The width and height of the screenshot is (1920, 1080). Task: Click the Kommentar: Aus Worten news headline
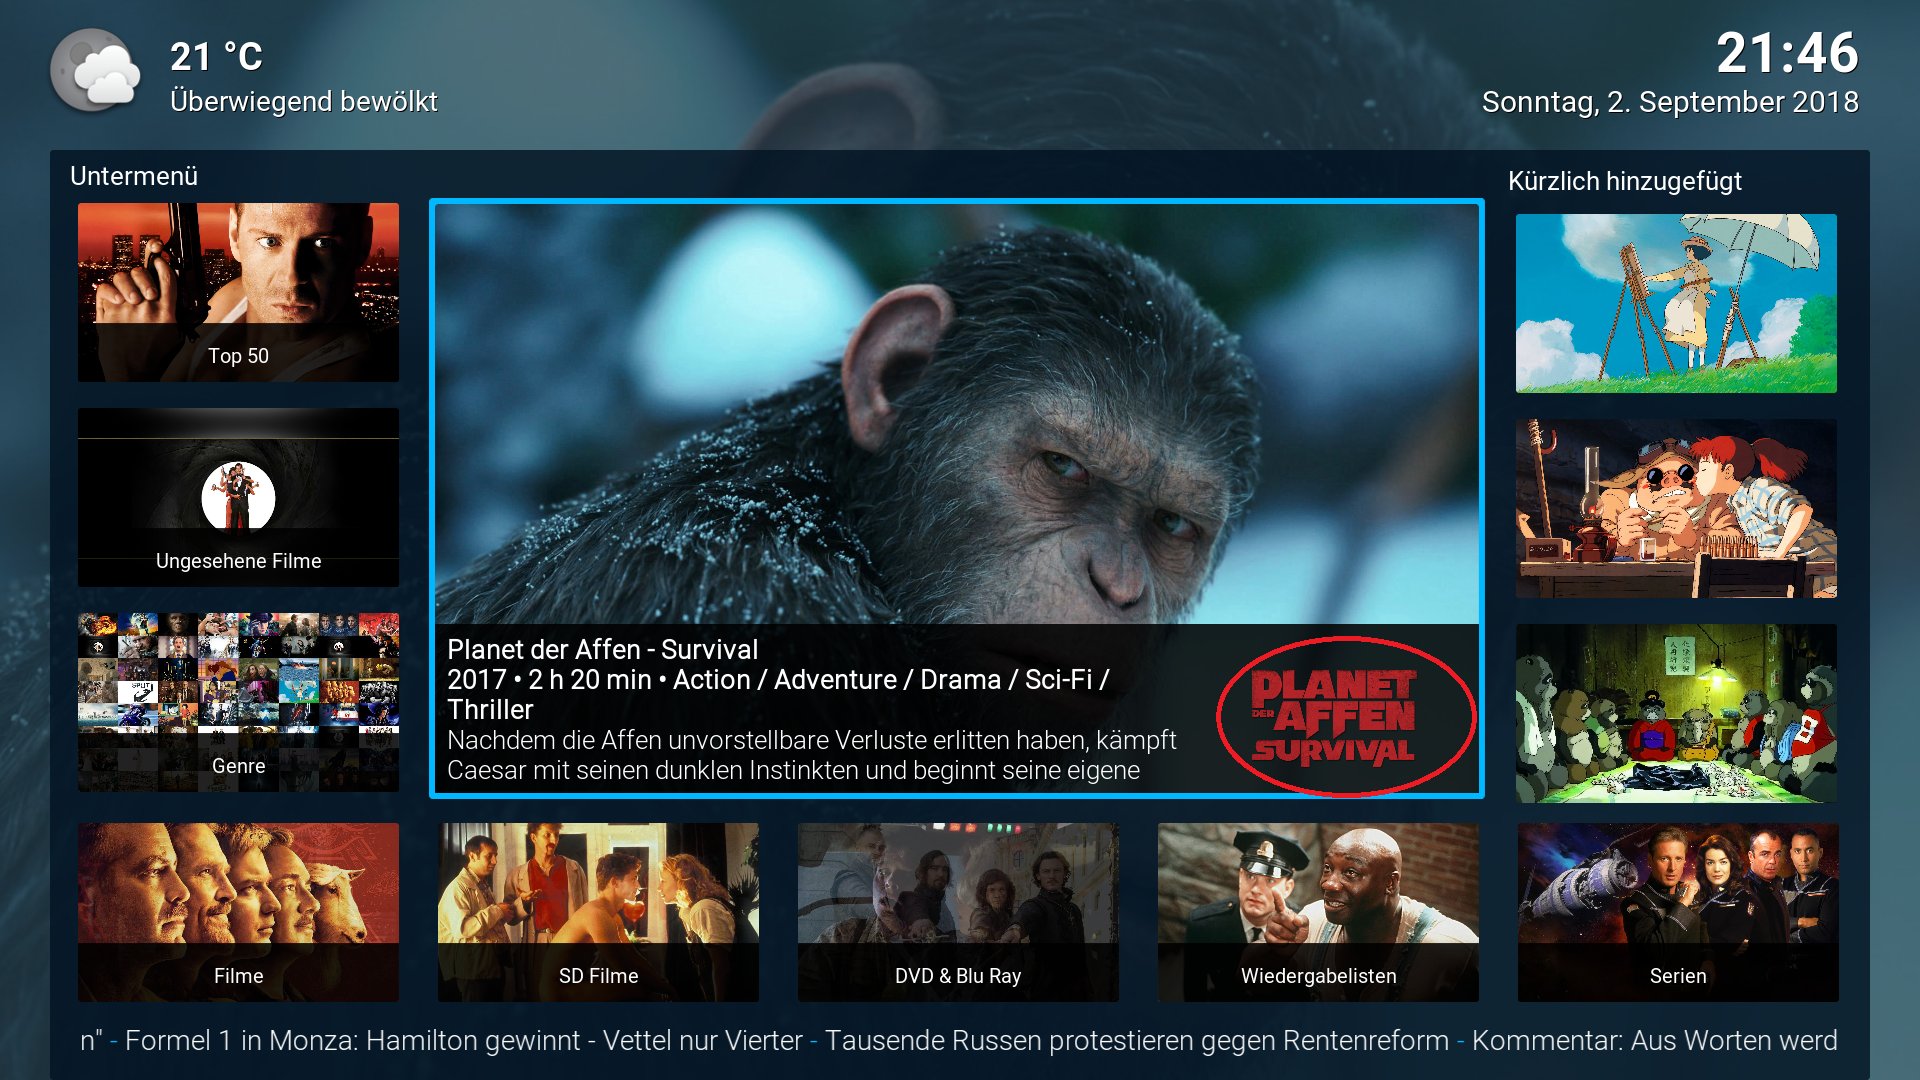(x=1655, y=1041)
